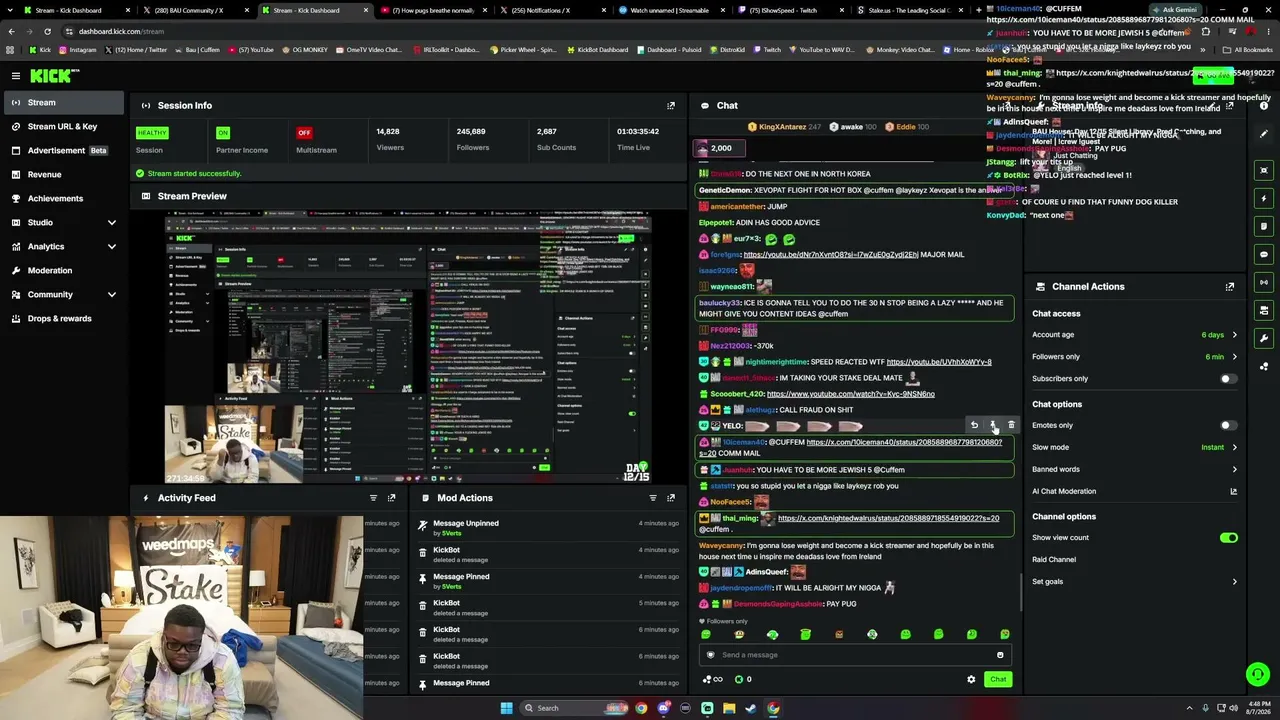Go to Advertisement Beta page
This screenshot has height=720, width=1280.
click(62, 150)
